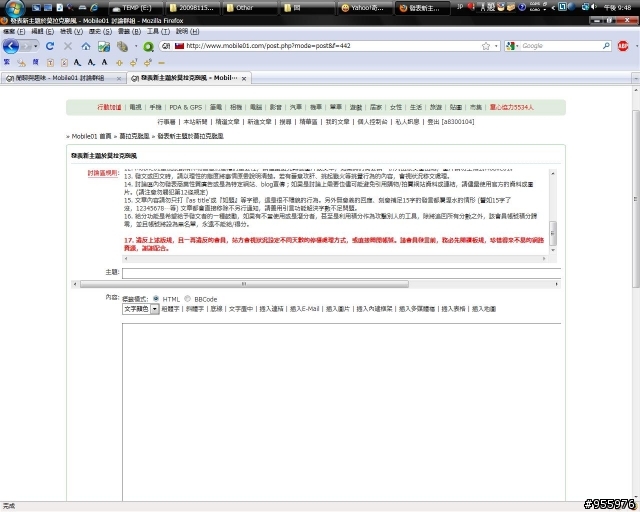Select the BBCode markup mode radio button
The height and width of the screenshot is (512, 640).
[x=187, y=299]
